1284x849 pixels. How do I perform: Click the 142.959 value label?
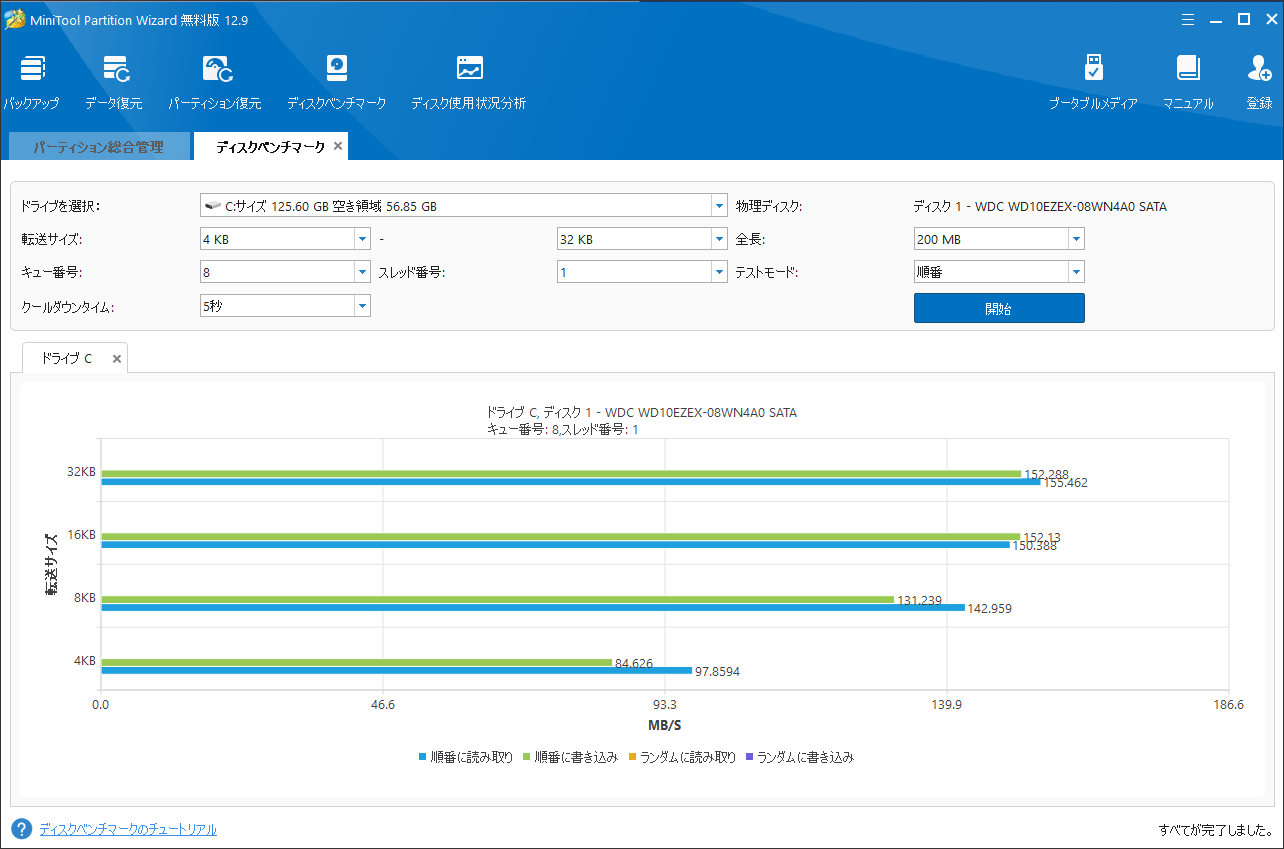[989, 608]
